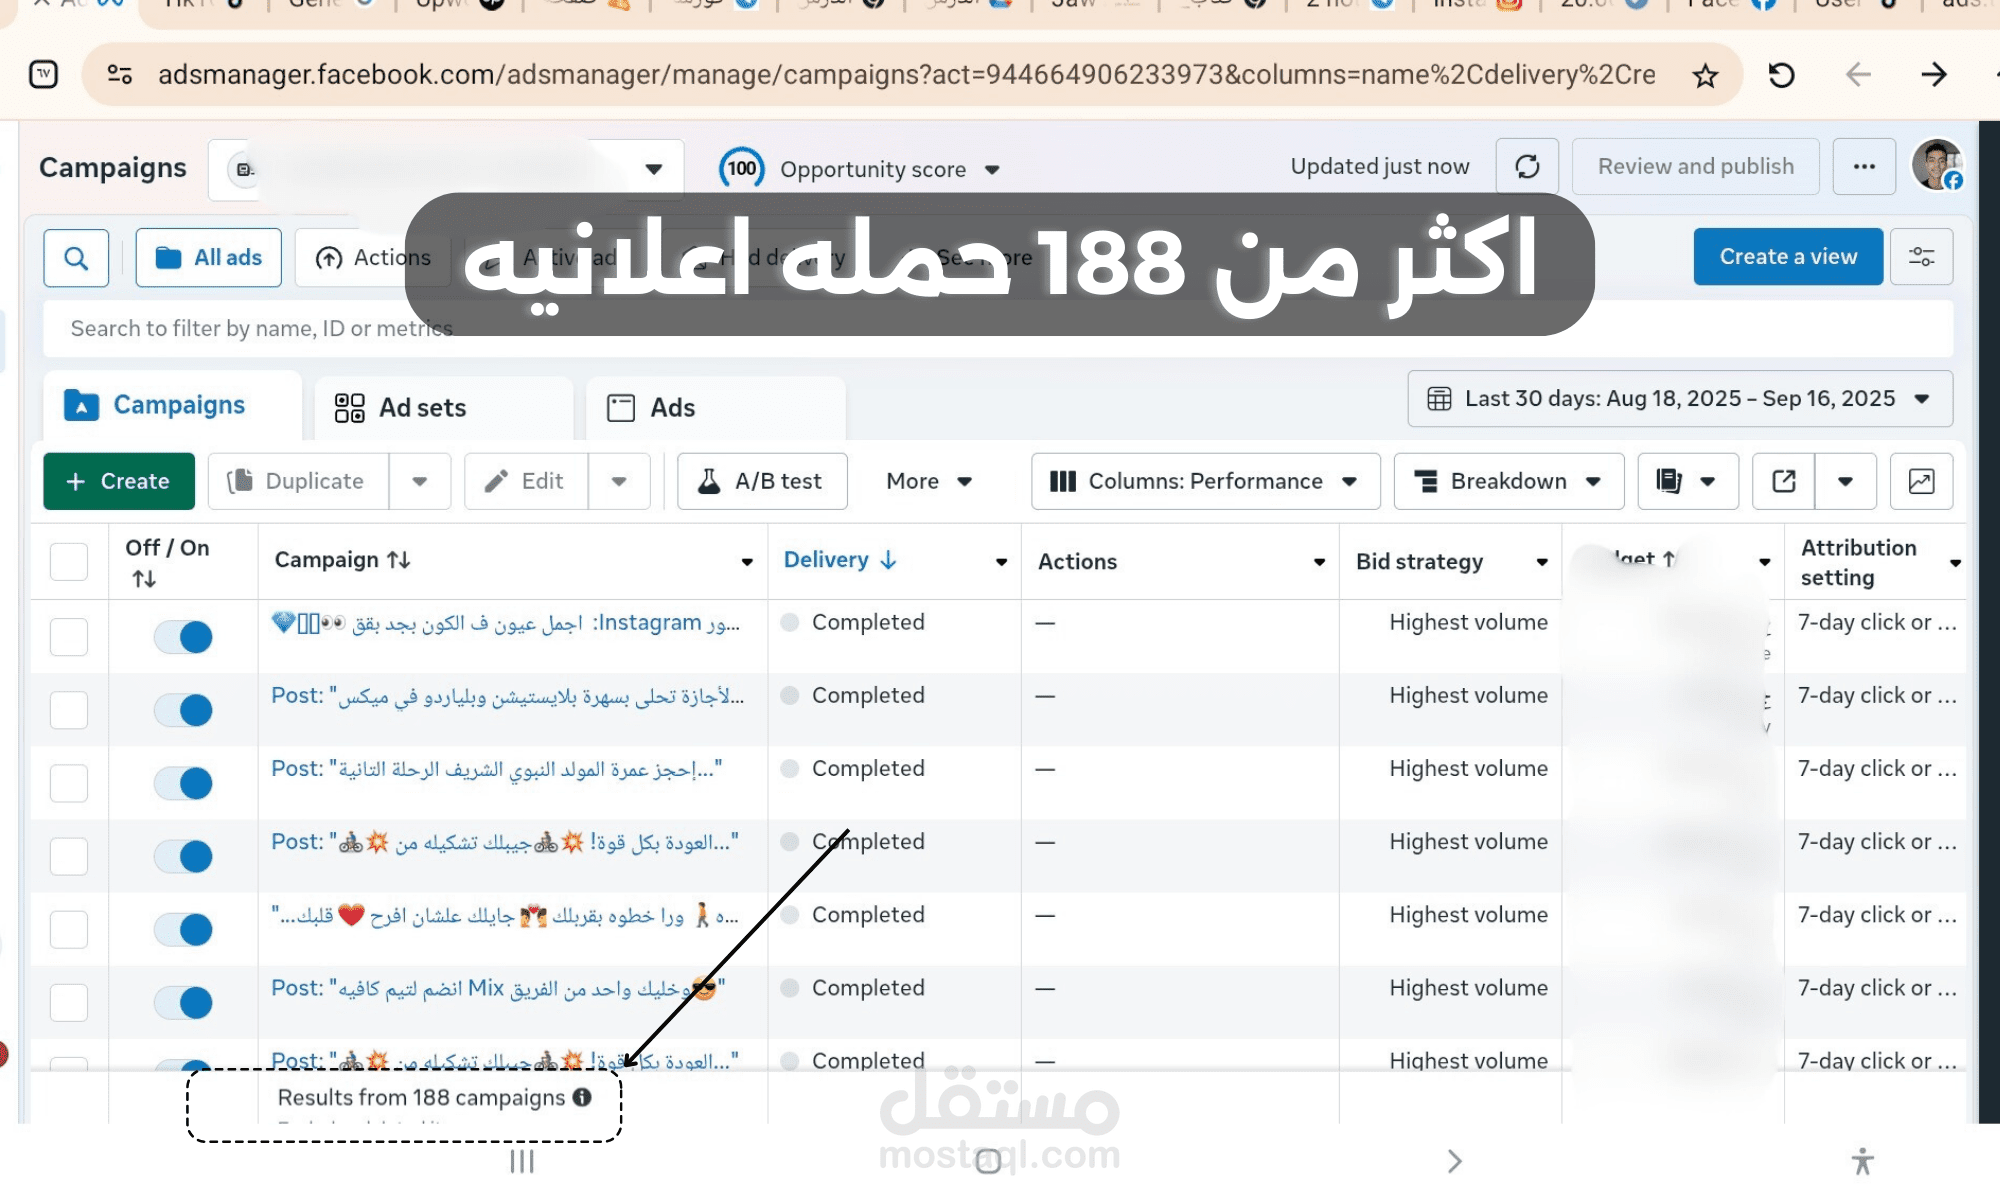Viewport: 2000px width, 1200px height.
Task: Open the Mix campaign name link
Action: pyautogui.click(x=498, y=988)
